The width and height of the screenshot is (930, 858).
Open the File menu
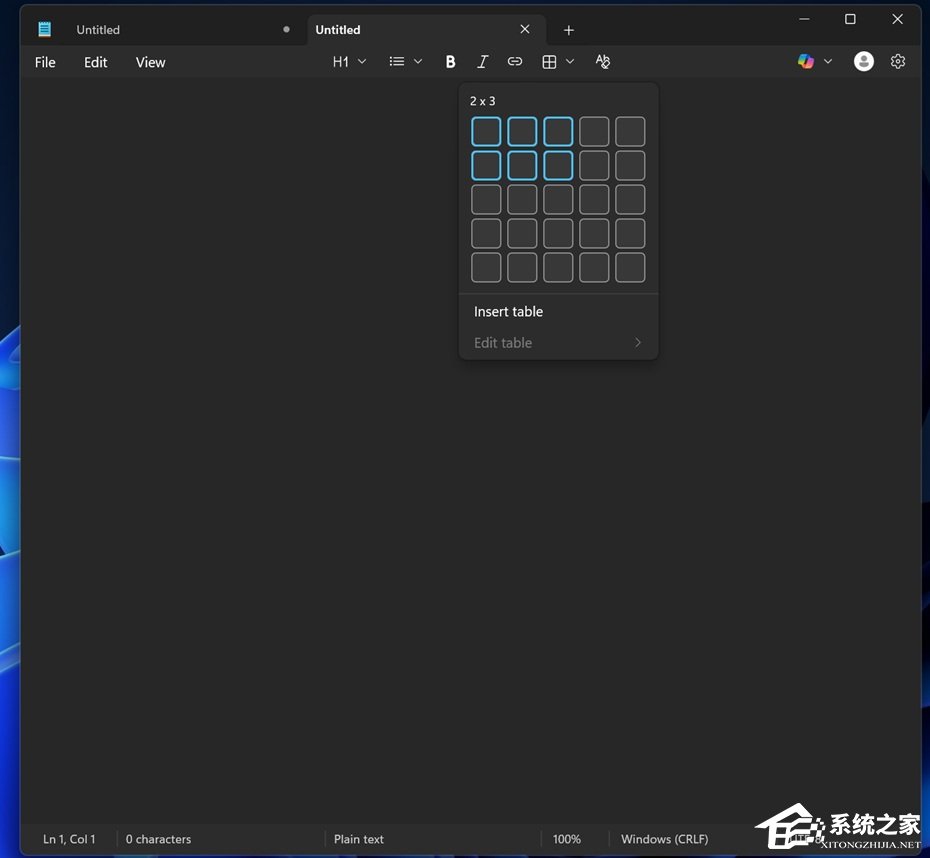45,62
